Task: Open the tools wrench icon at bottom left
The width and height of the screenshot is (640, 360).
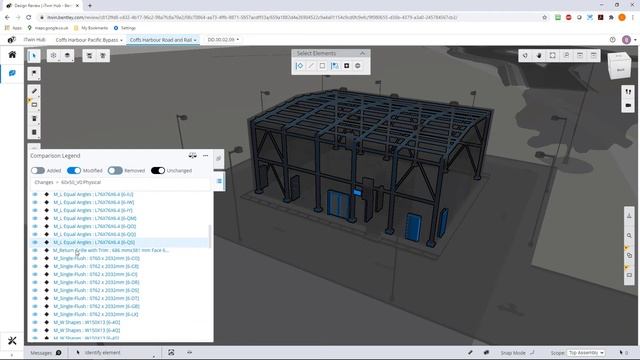Action: click(12, 340)
